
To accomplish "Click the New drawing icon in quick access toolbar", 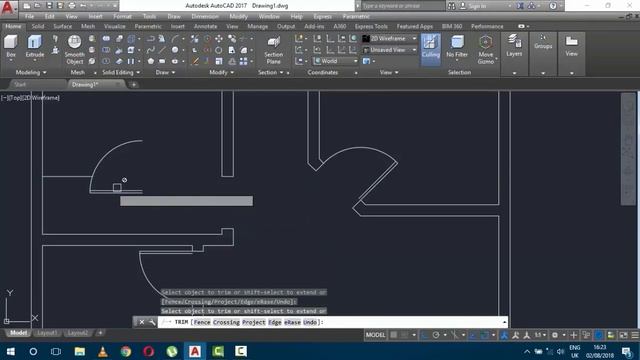I will (x=27, y=6).
